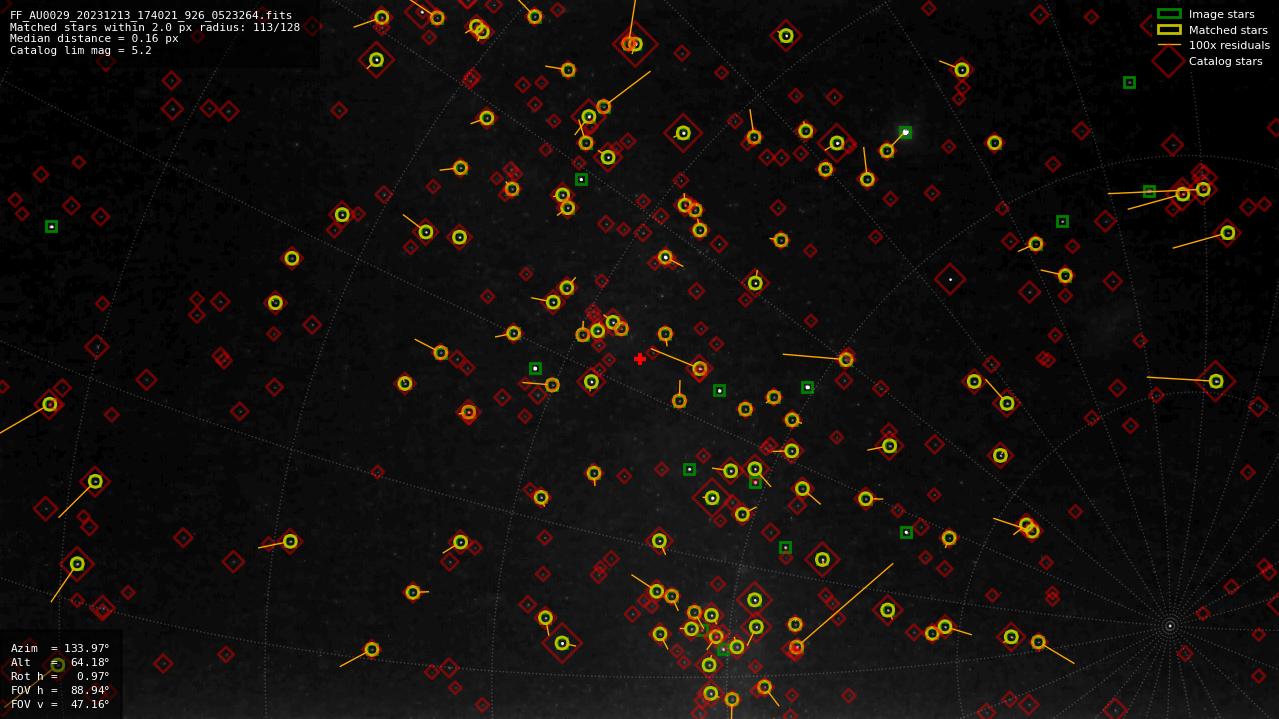Click the yellow Matched stars legend square
The image size is (1279, 719).
coord(1169,30)
